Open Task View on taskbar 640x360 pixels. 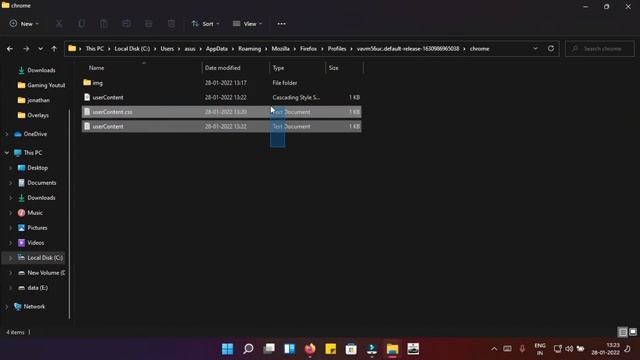coord(269,349)
